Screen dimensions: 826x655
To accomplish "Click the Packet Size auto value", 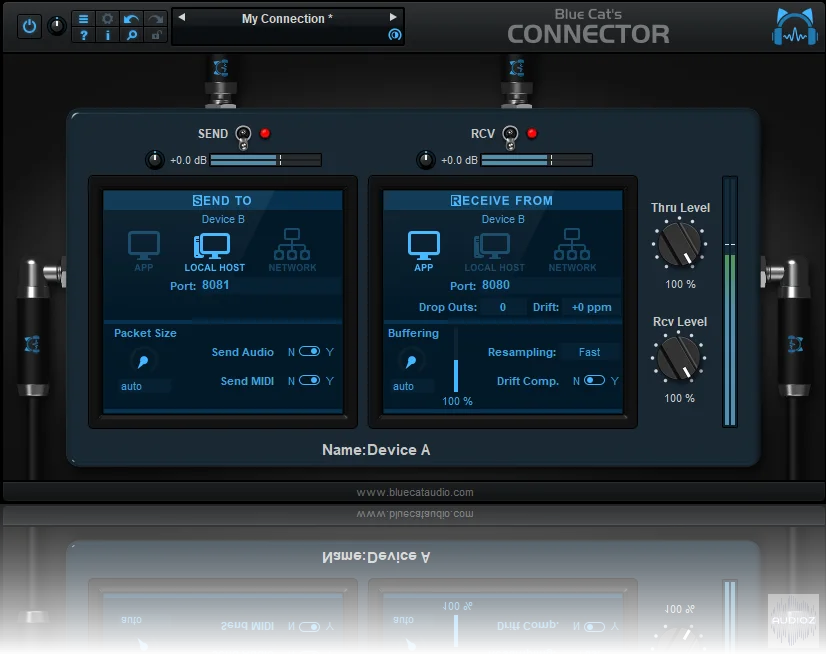I will [143, 386].
